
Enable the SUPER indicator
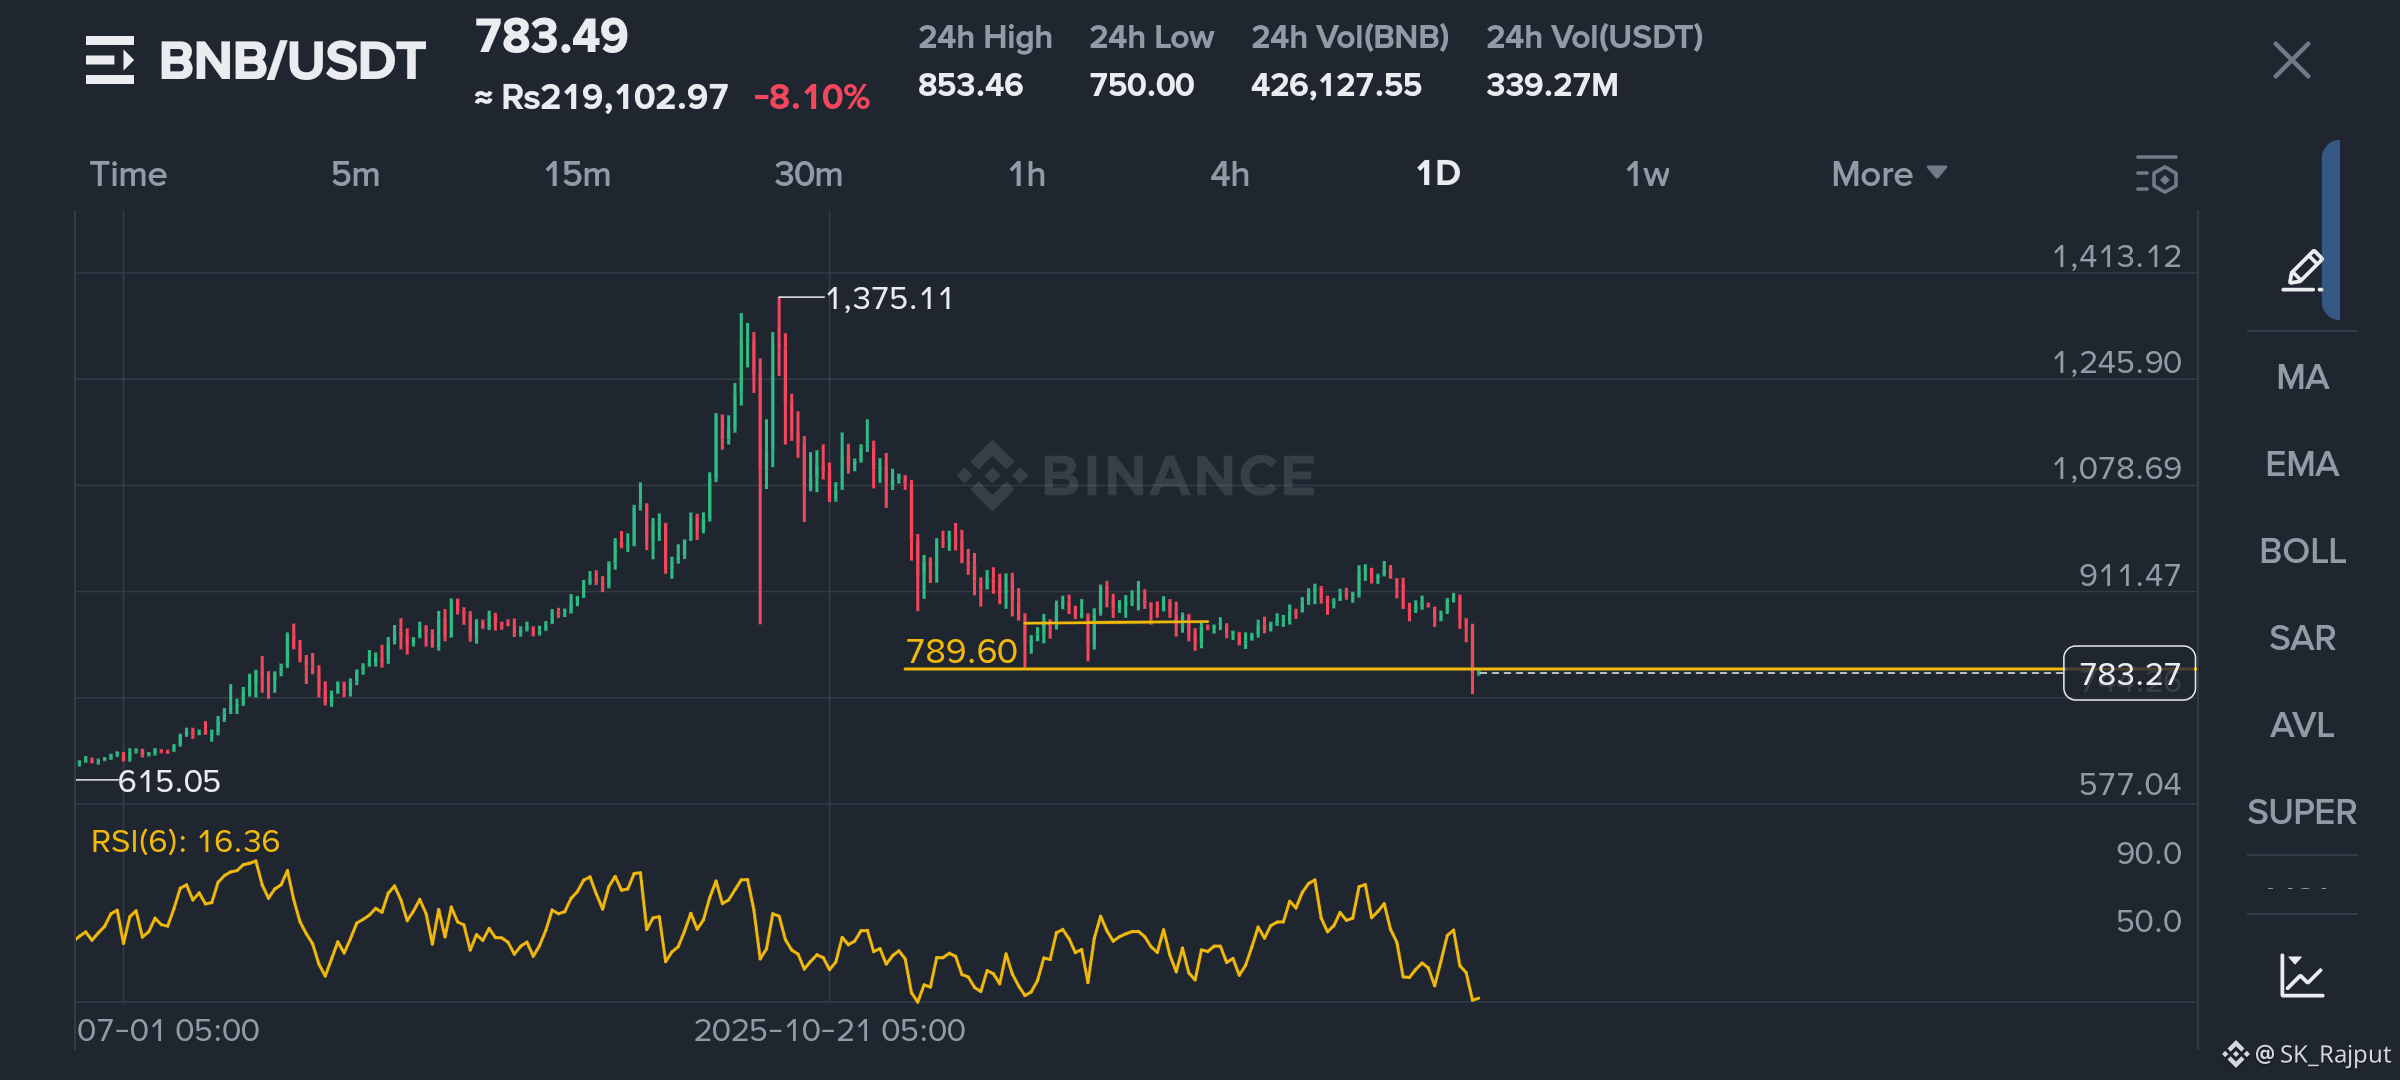[x=2302, y=812]
